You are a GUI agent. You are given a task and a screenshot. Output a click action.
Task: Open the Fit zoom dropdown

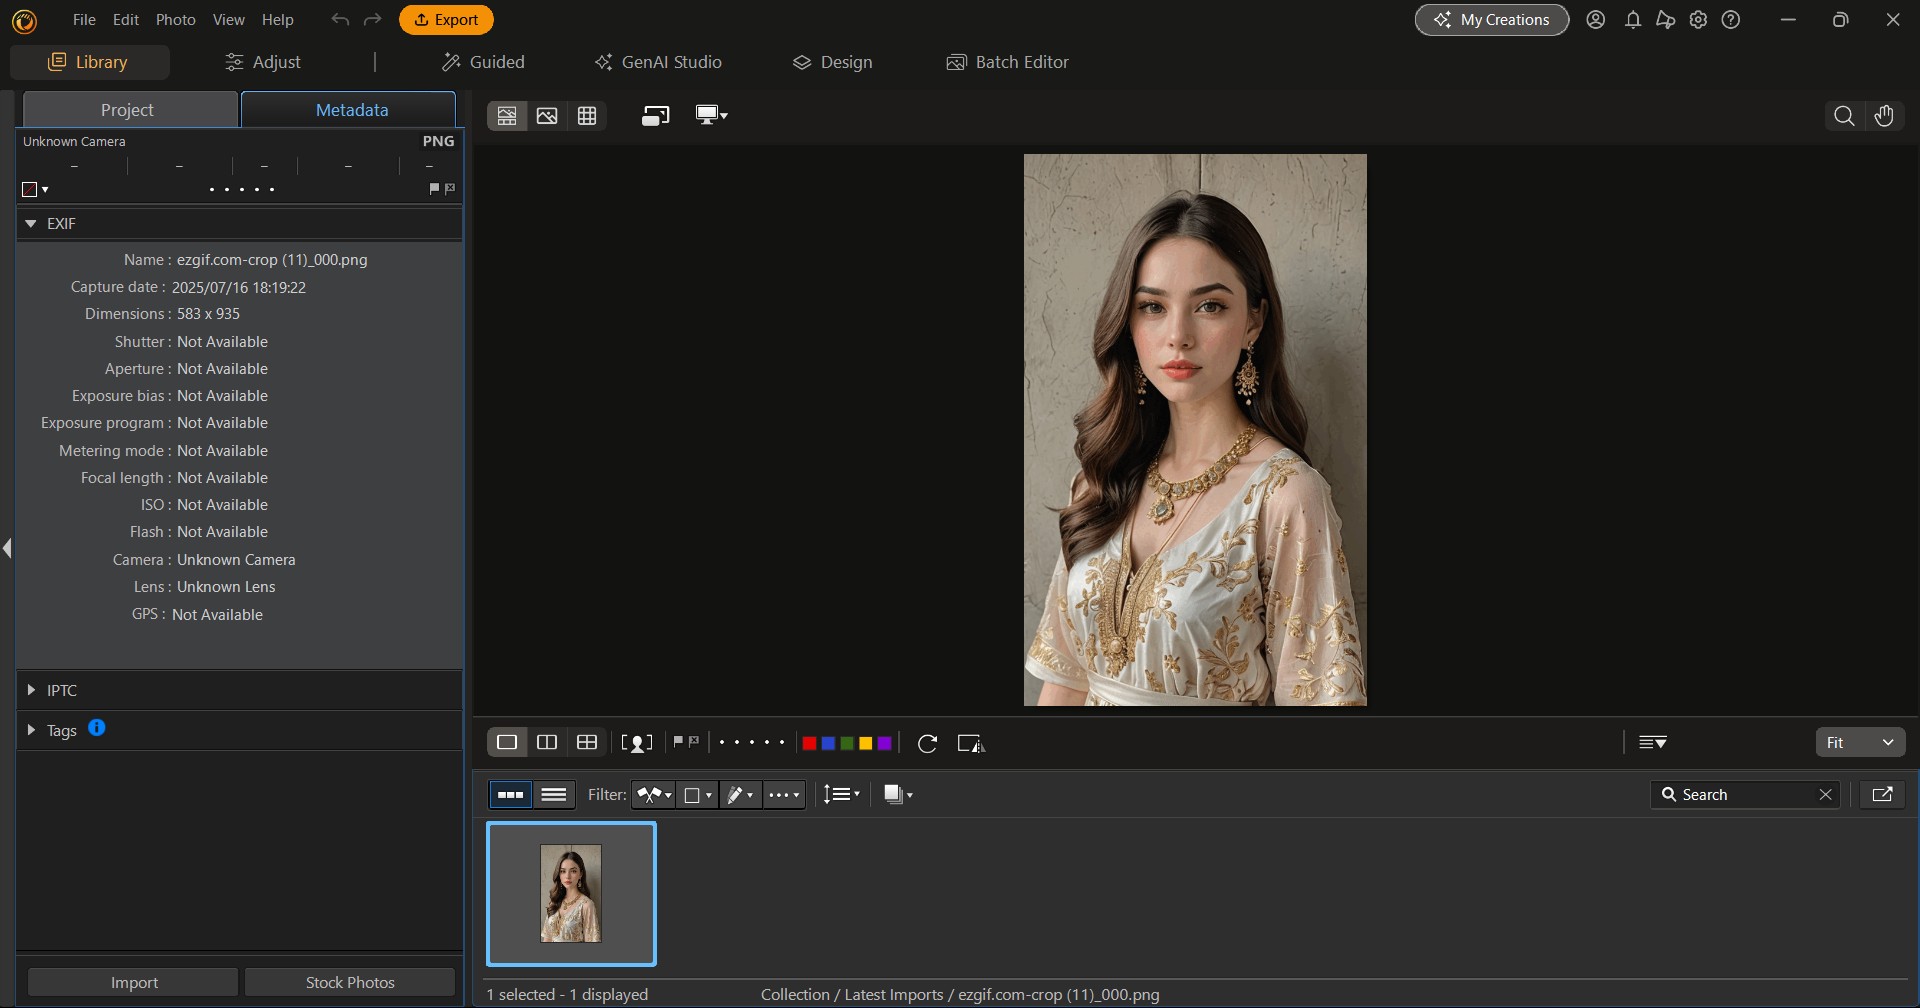tap(1861, 742)
